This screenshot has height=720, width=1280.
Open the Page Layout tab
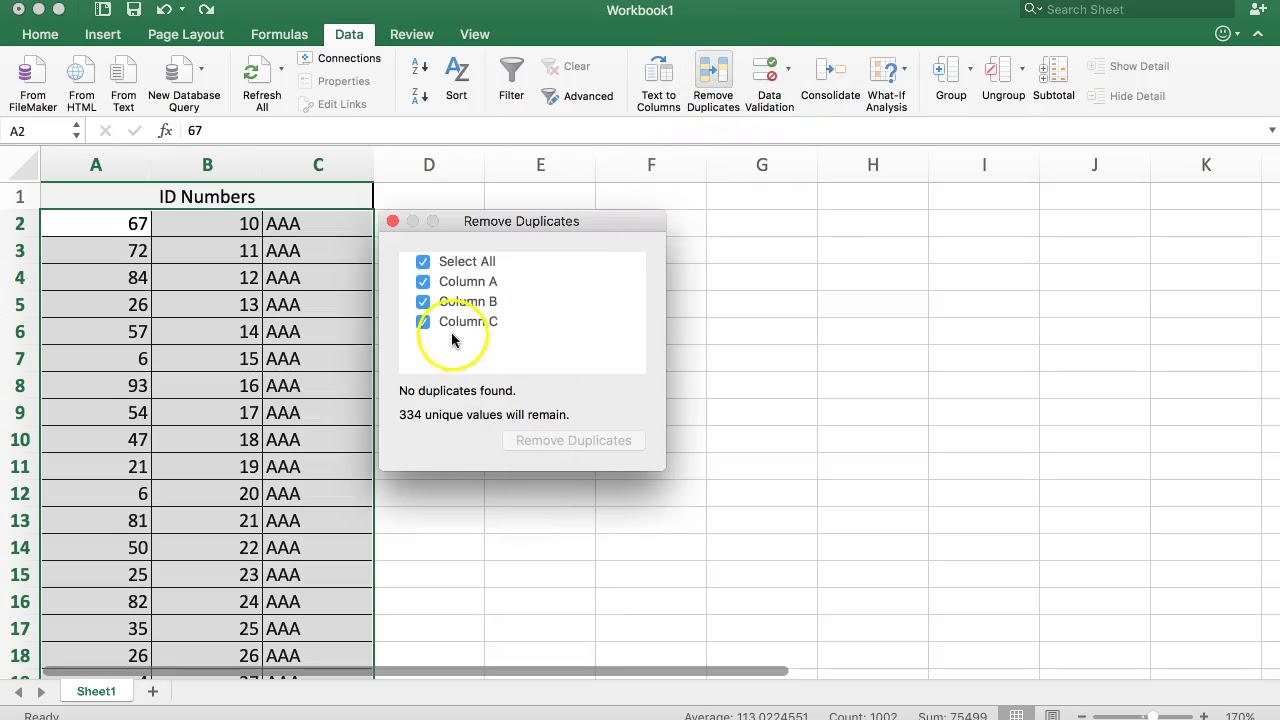[186, 34]
